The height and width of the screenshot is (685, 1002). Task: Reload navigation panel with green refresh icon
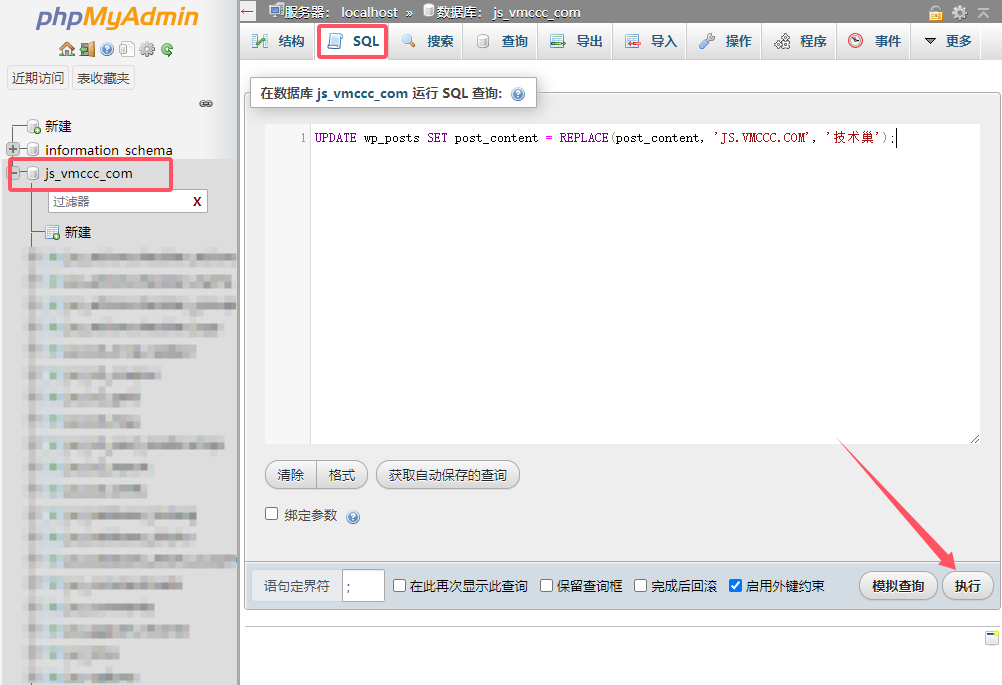click(167, 49)
